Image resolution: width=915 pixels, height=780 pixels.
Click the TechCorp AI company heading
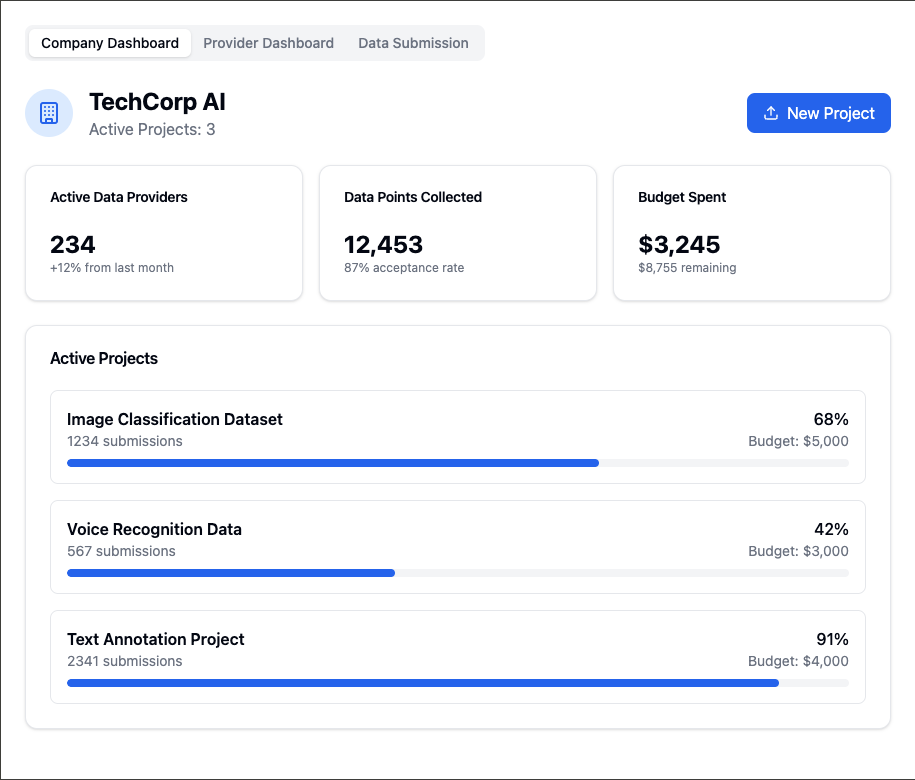click(x=157, y=102)
